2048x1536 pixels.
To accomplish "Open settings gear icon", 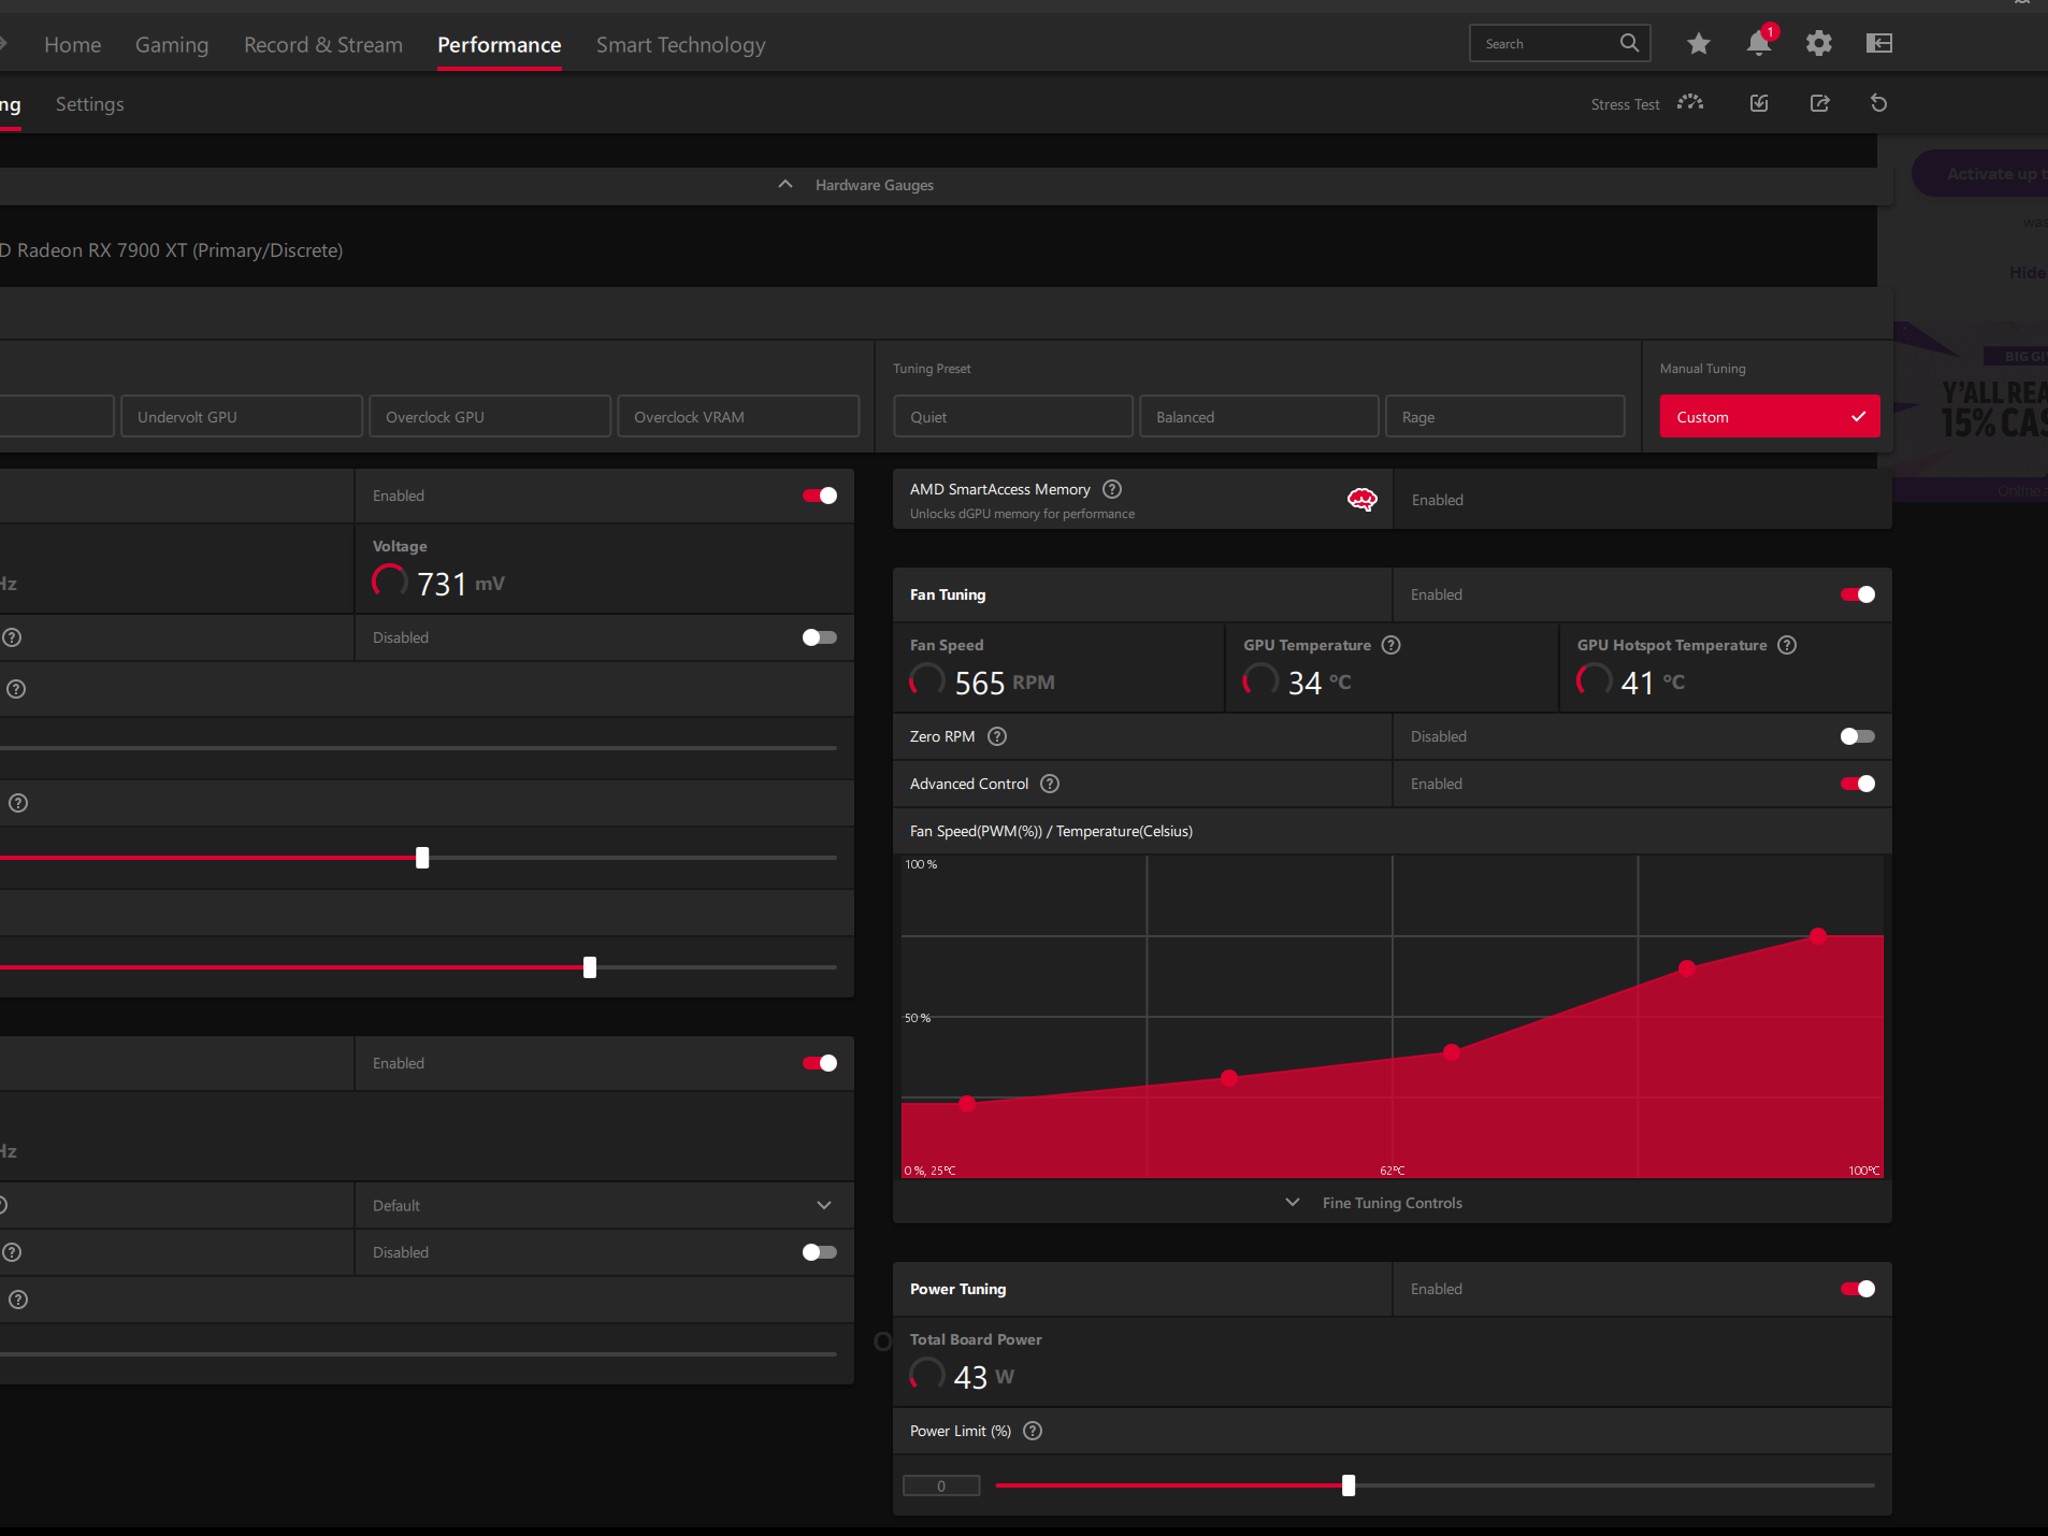I will point(1819,43).
